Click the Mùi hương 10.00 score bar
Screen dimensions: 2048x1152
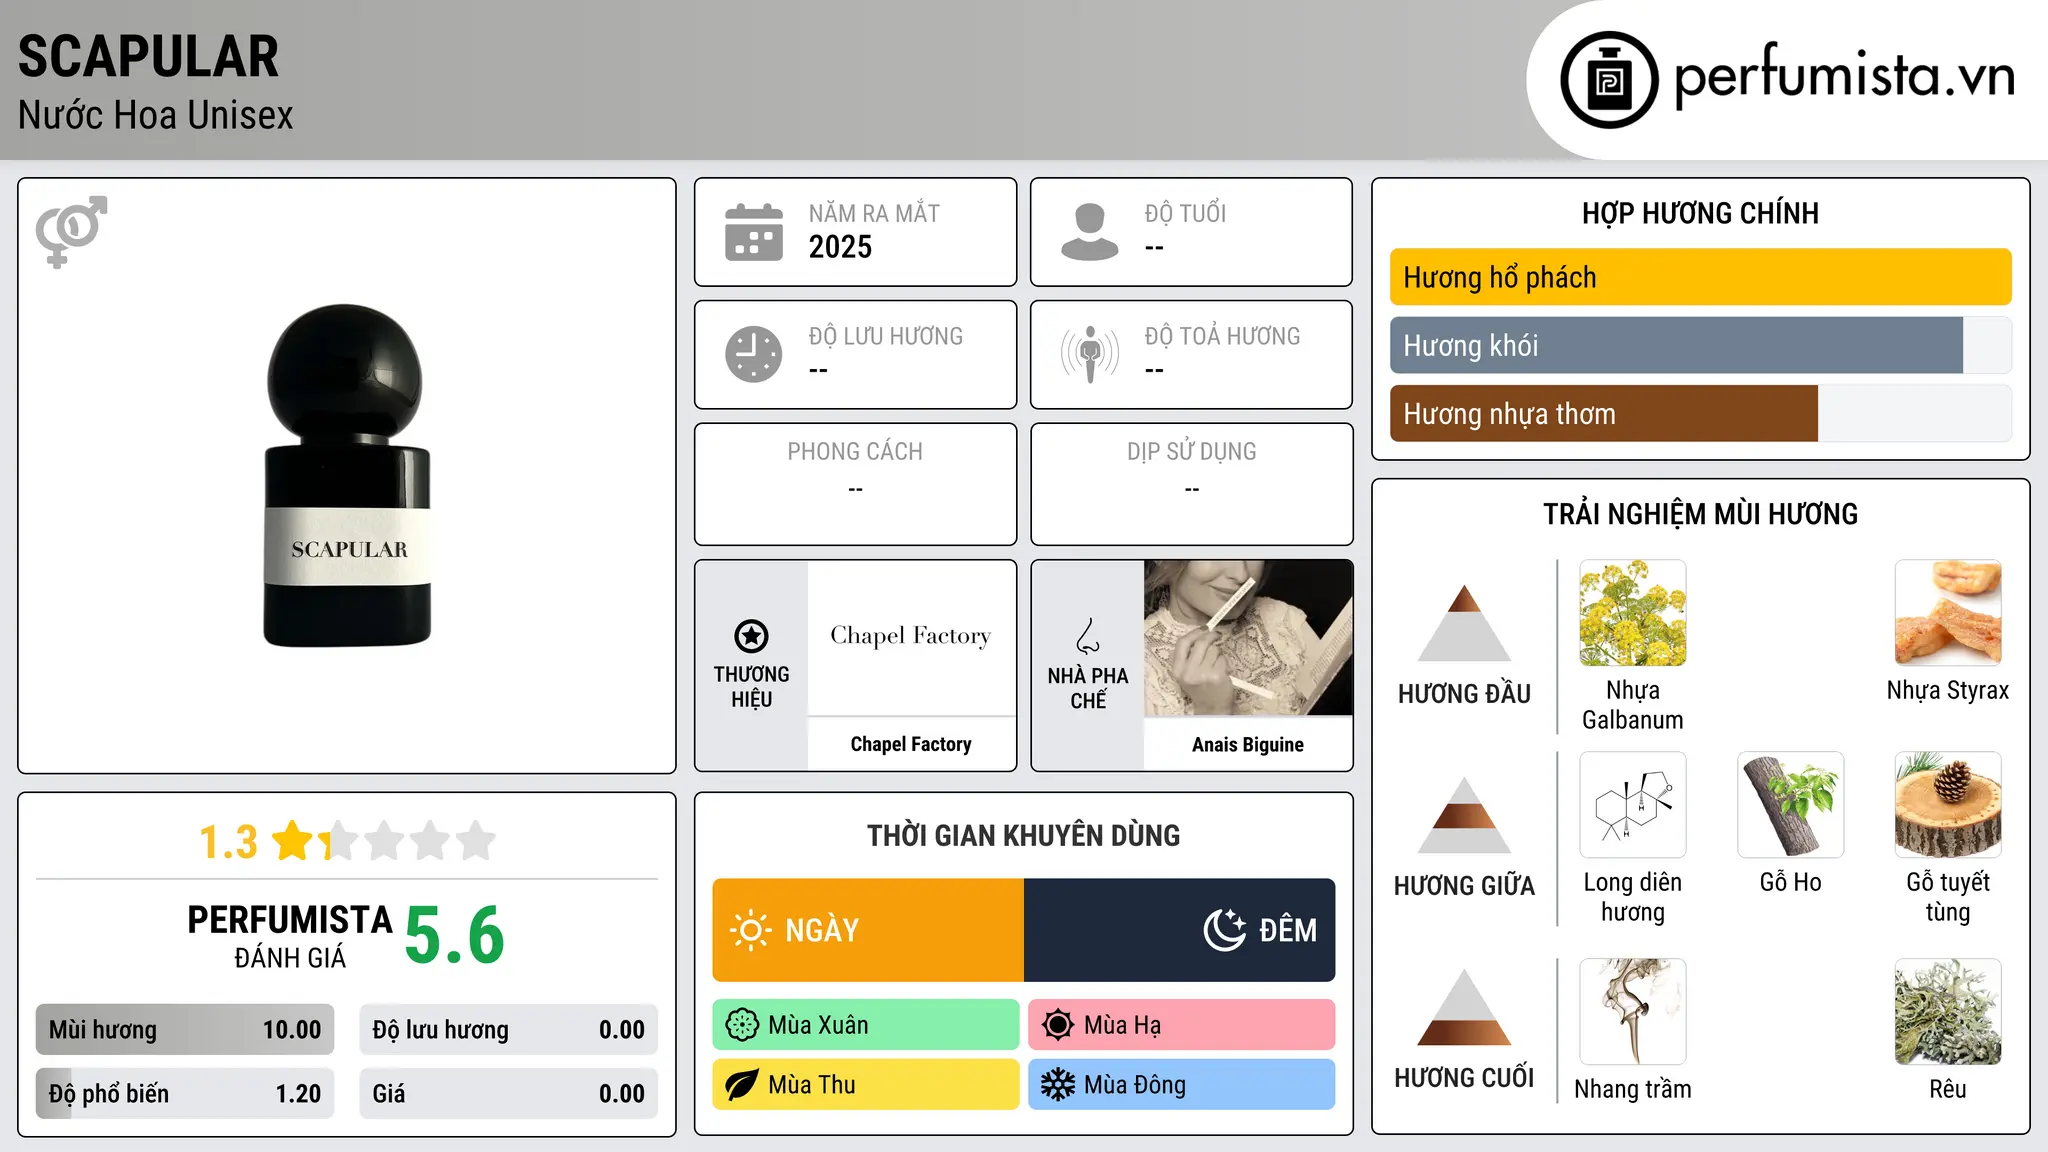point(185,1030)
